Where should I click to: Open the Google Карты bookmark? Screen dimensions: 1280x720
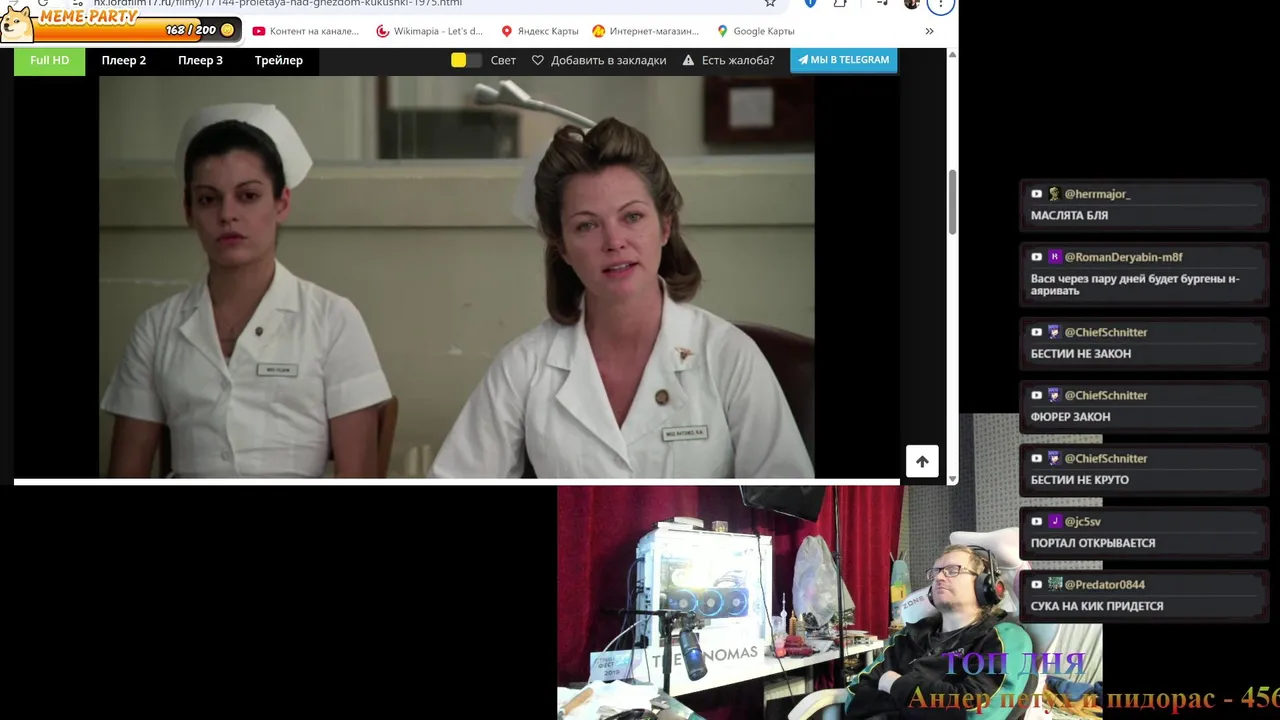pyautogui.click(x=755, y=31)
